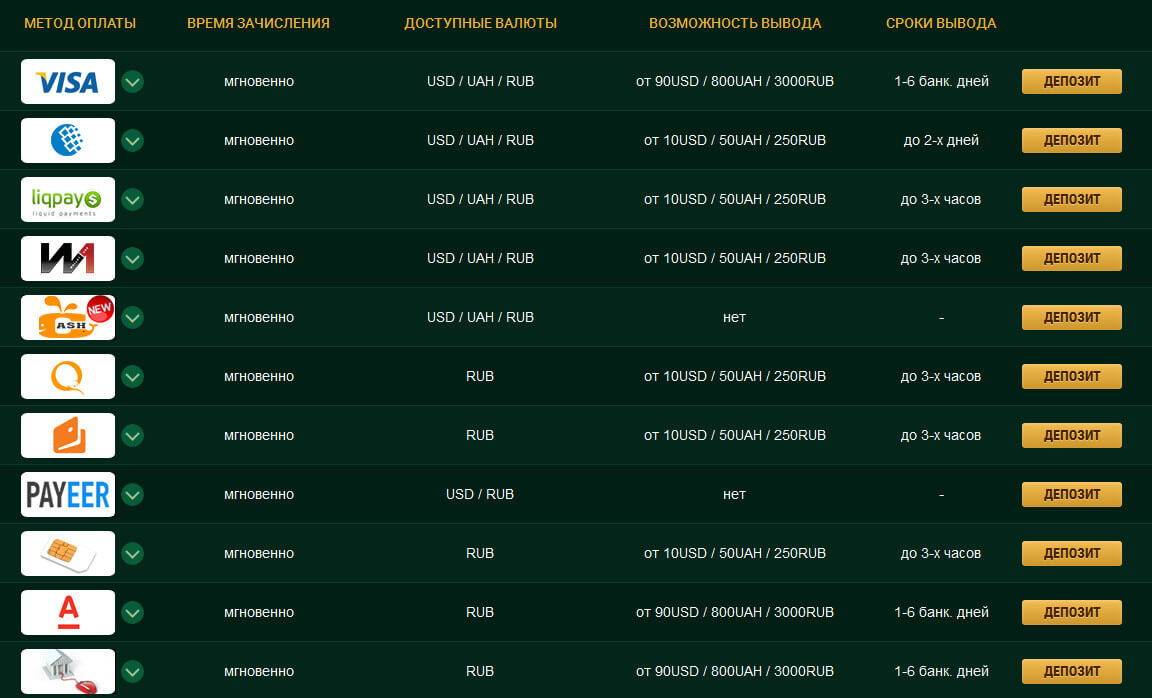This screenshot has width=1152, height=698.
Task: Select the online bank transfer logo
Action: (x=68, y=672)
